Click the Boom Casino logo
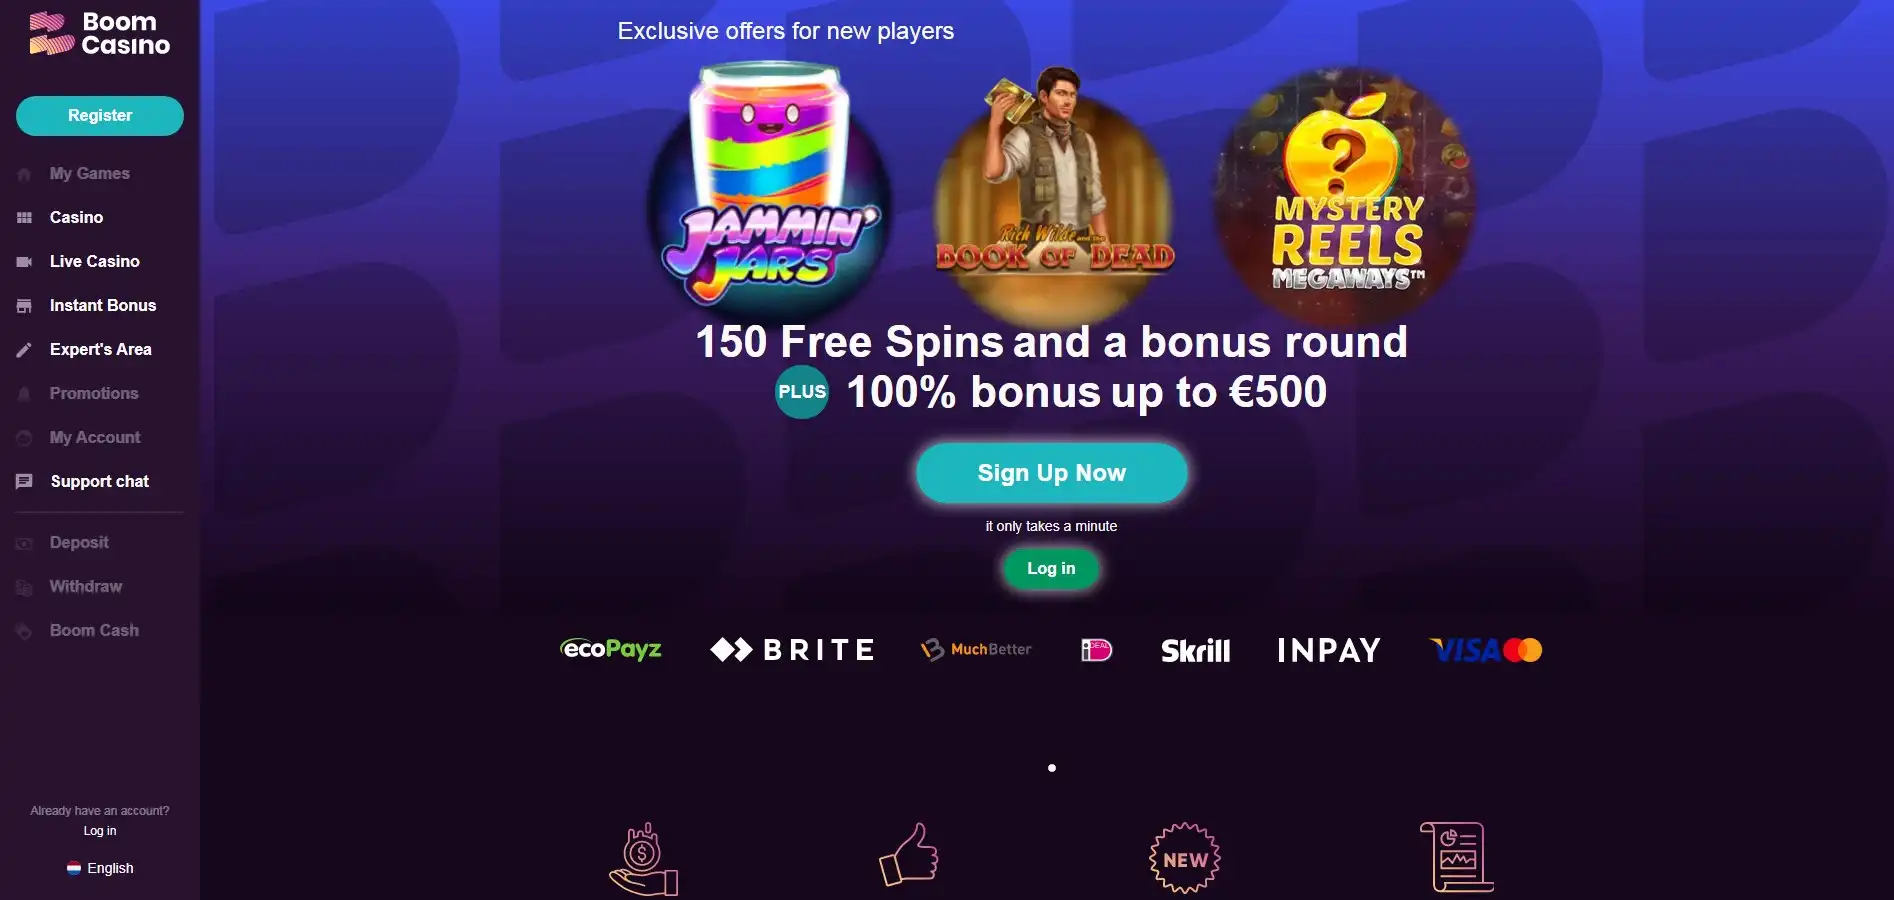 pos(100,33)
